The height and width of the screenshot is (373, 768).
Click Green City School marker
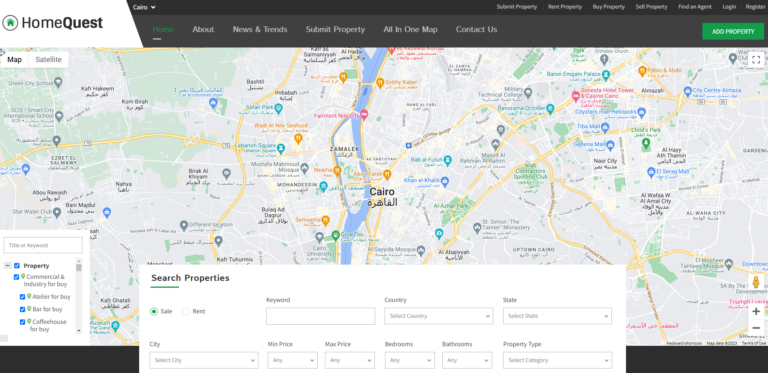click(58, 83)
